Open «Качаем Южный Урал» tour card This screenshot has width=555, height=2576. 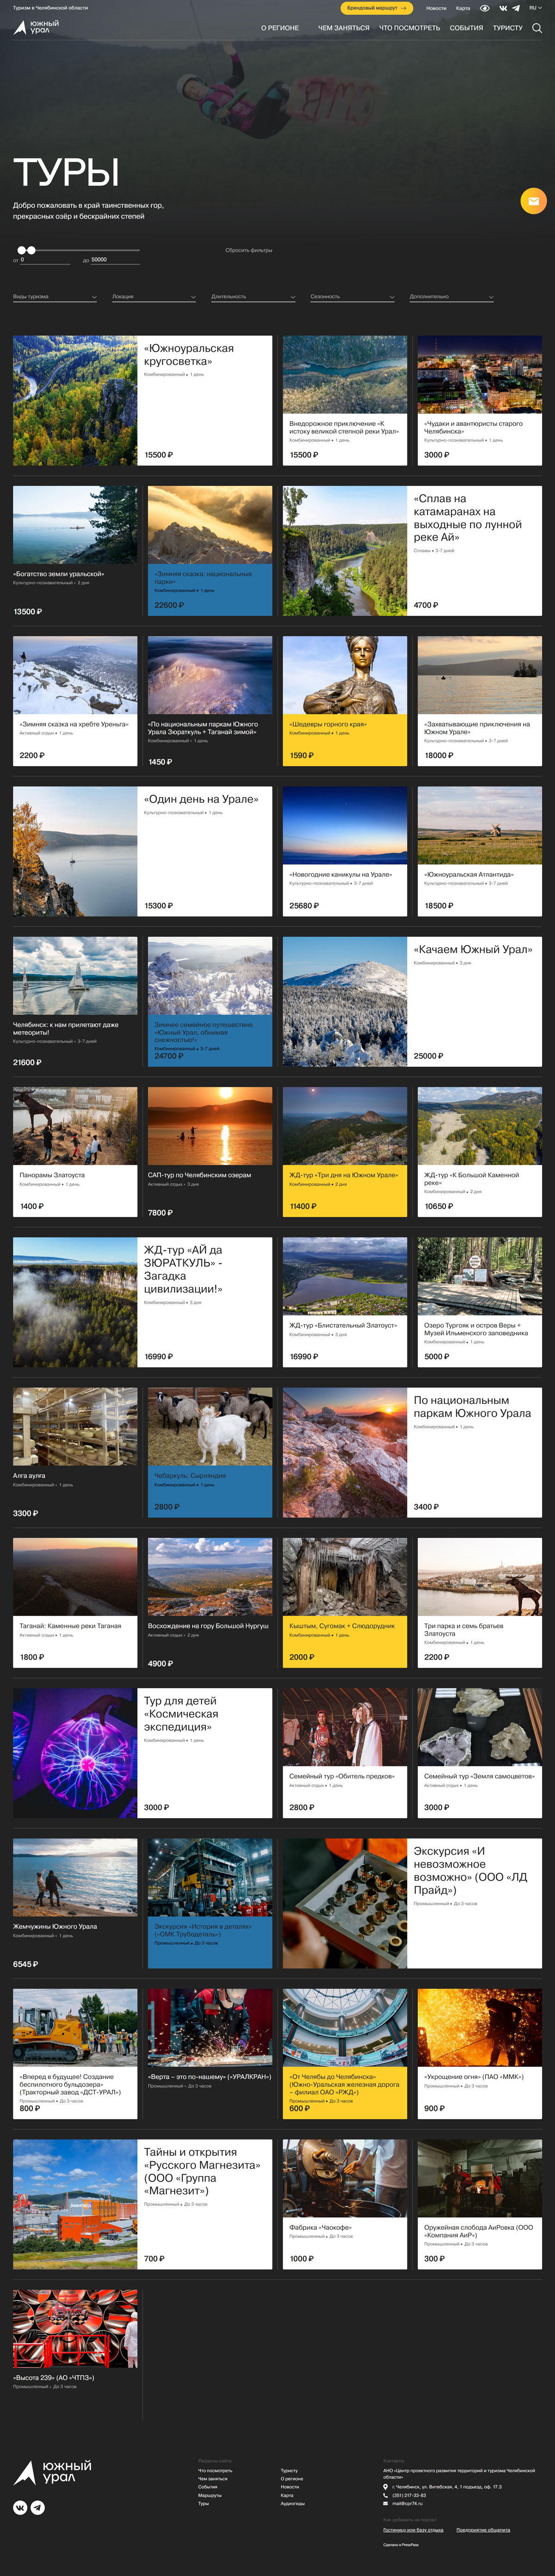tap(412, 1002)
